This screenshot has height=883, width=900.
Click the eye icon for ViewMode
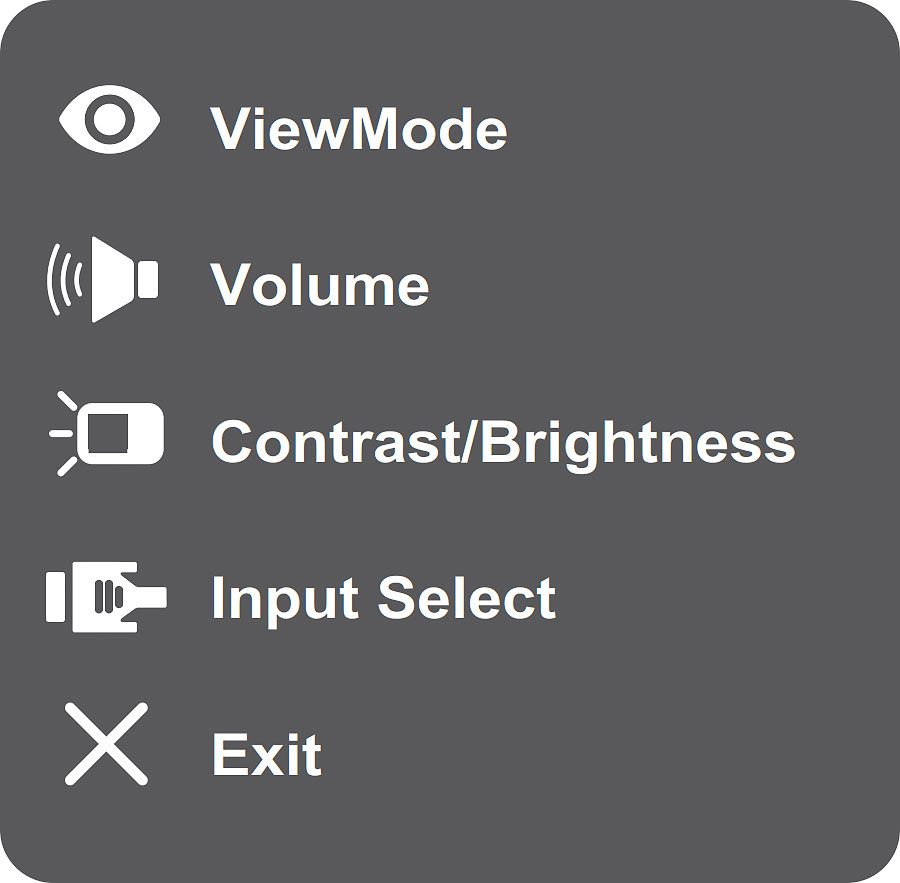(x=108, y=120)
